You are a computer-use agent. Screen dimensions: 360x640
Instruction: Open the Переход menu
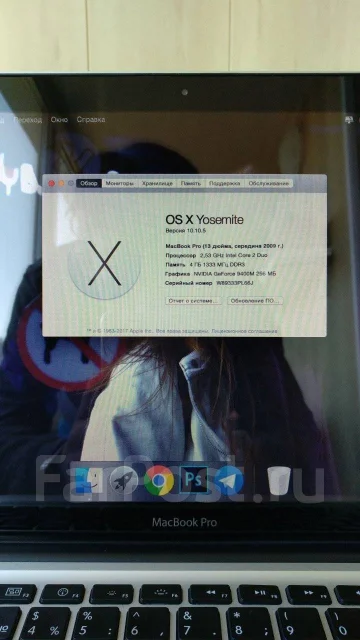27,120
